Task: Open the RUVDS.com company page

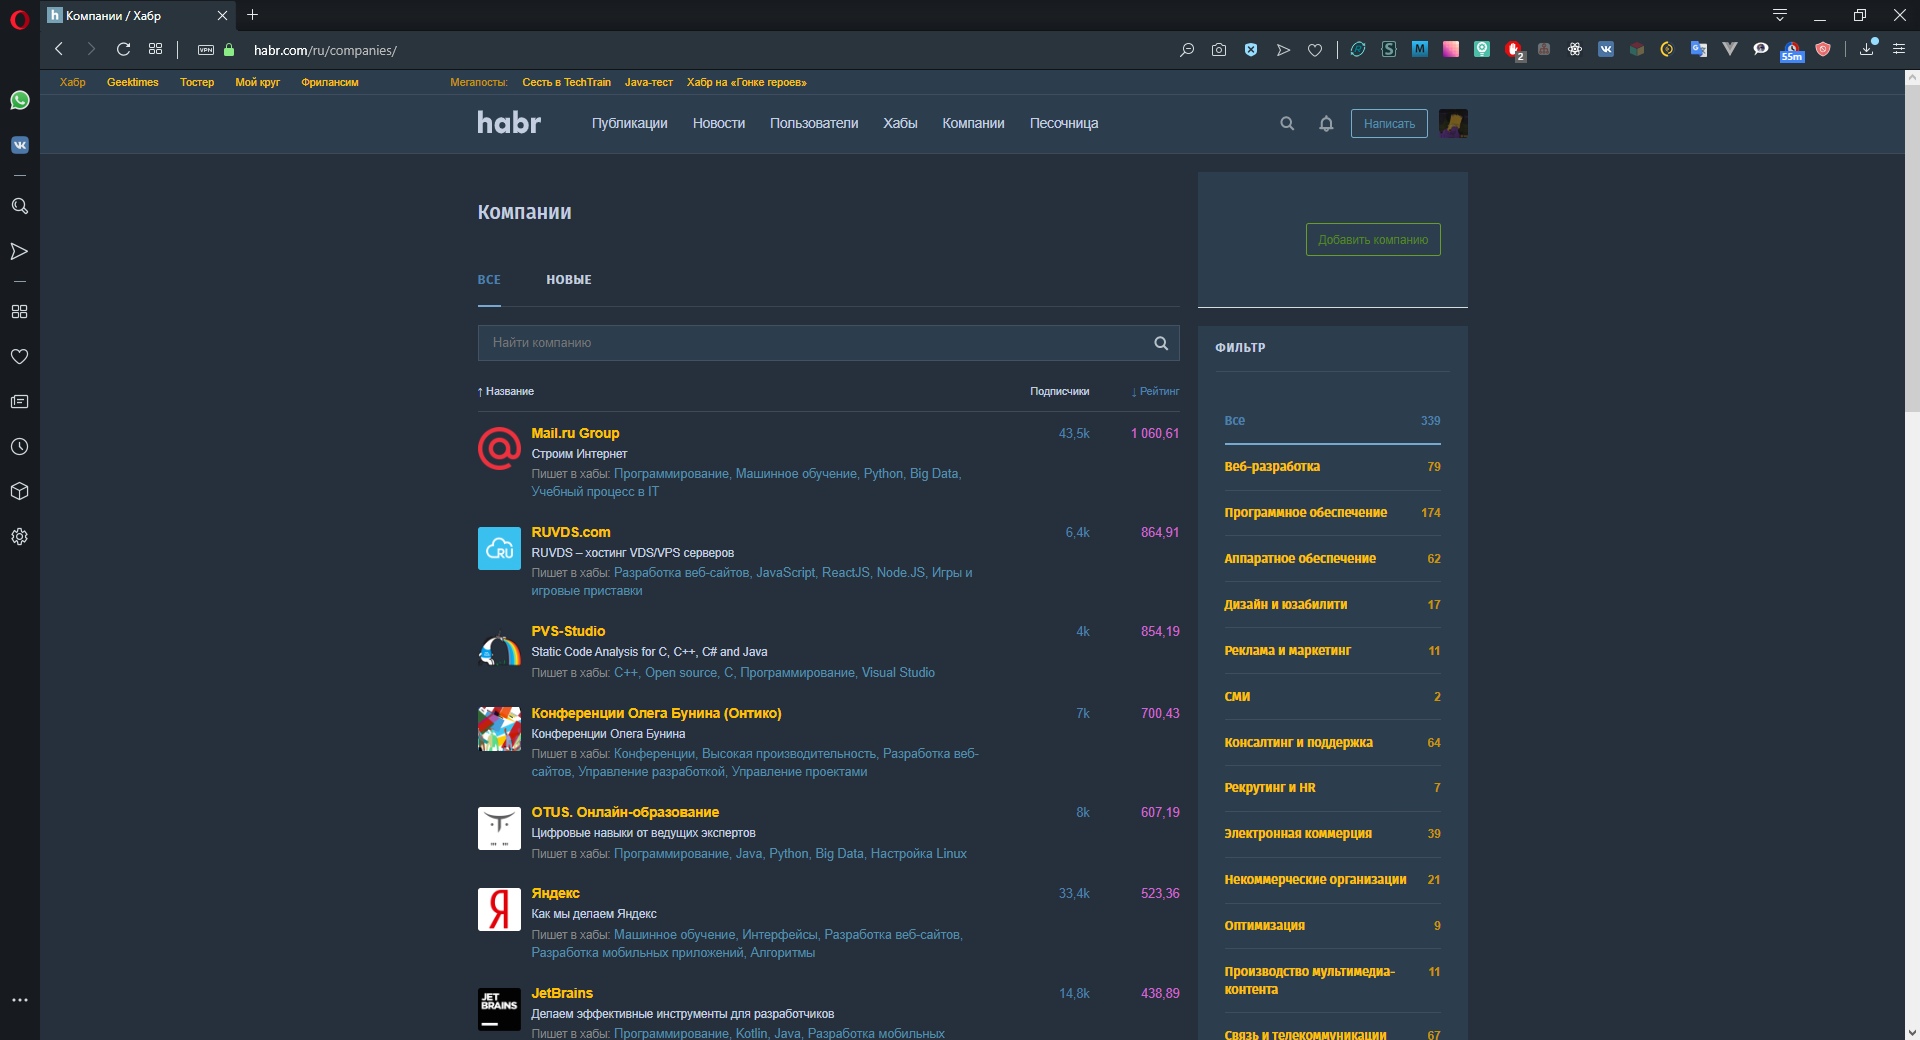Action: [x=571, y=532]
